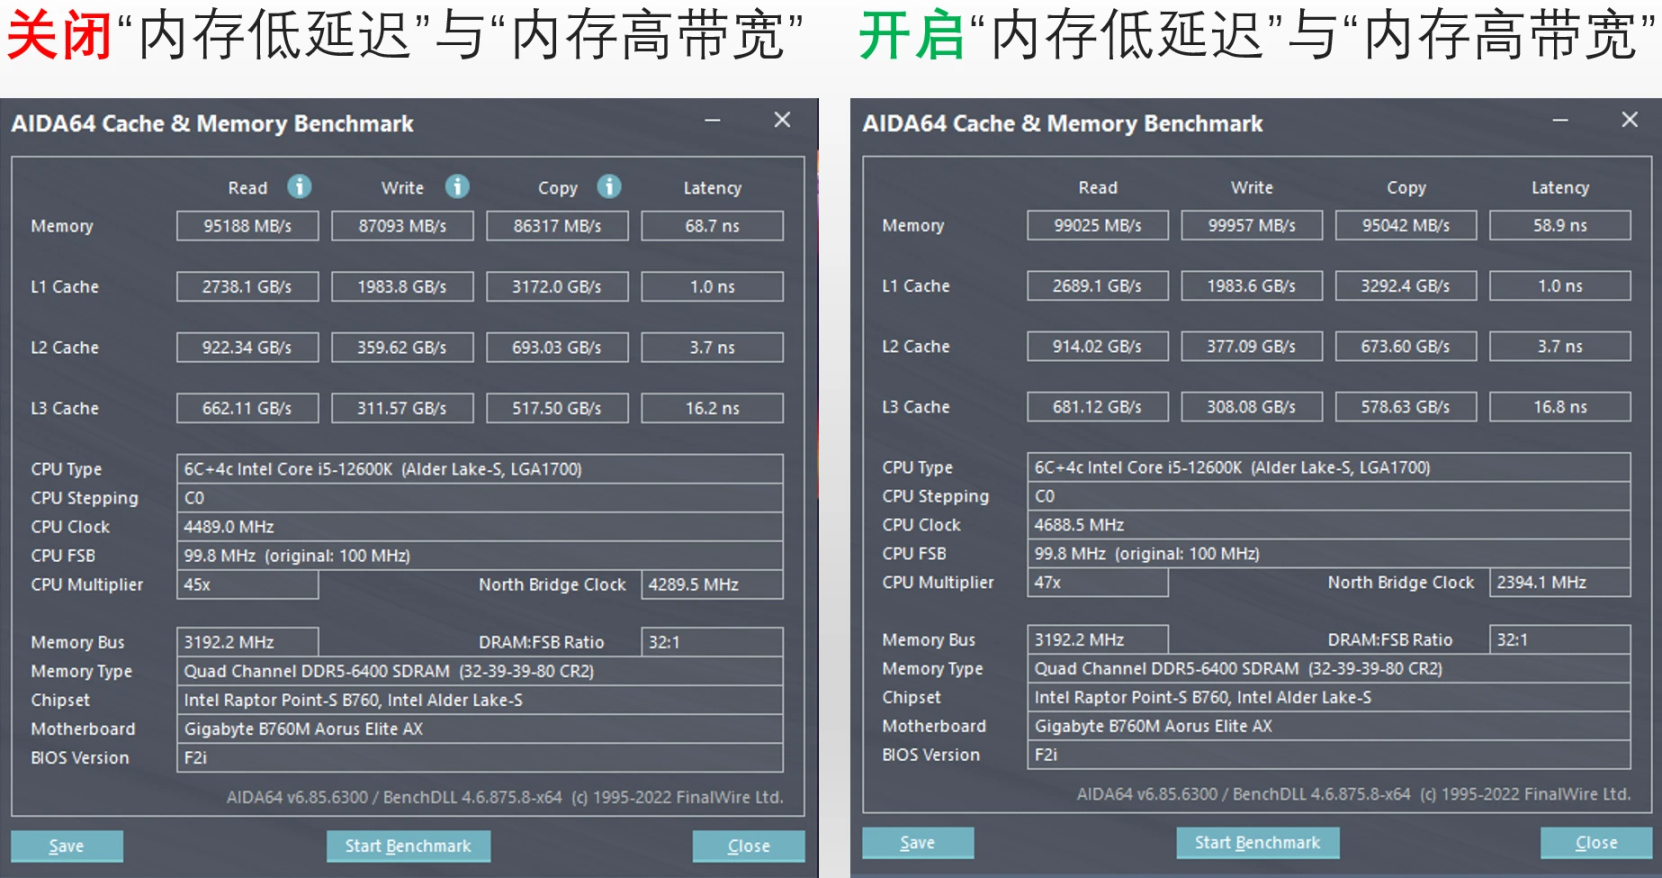Click CPU Multiplier field showing 45x
The image size is (1662, 878).
pos(248,585)
